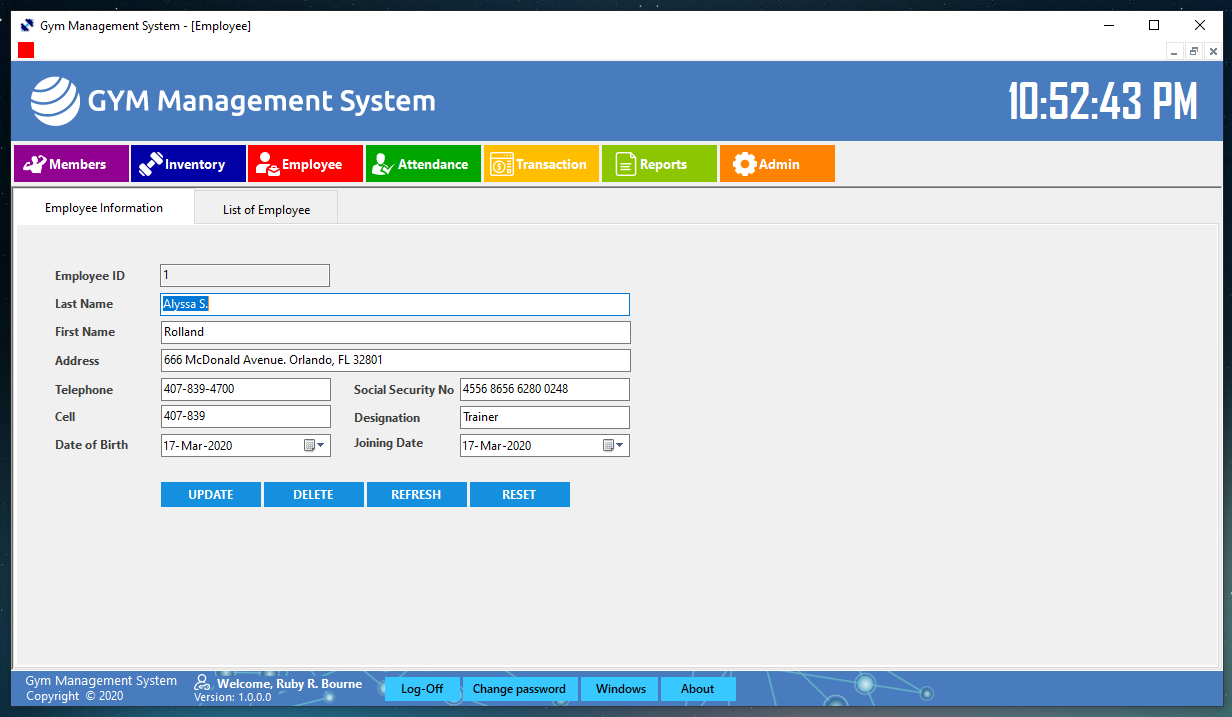
Task: Click the "Welcome, Ruby R. Bourne" text
Action: coord(289,684)
